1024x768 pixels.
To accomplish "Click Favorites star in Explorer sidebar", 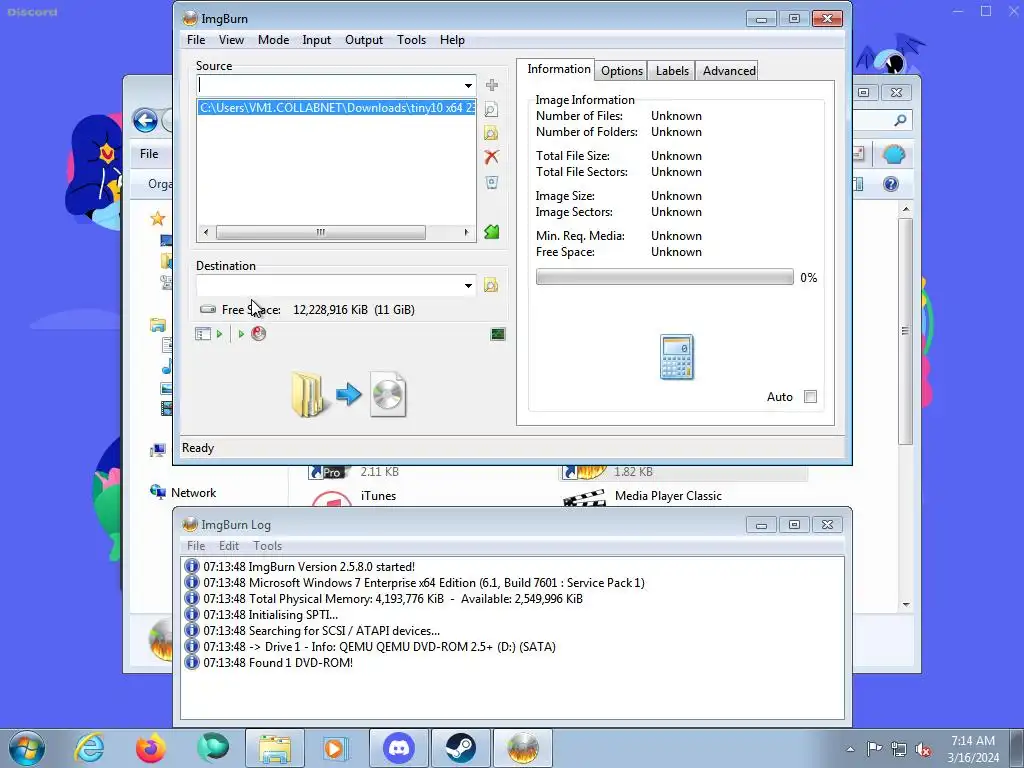I will pos(157,218).
